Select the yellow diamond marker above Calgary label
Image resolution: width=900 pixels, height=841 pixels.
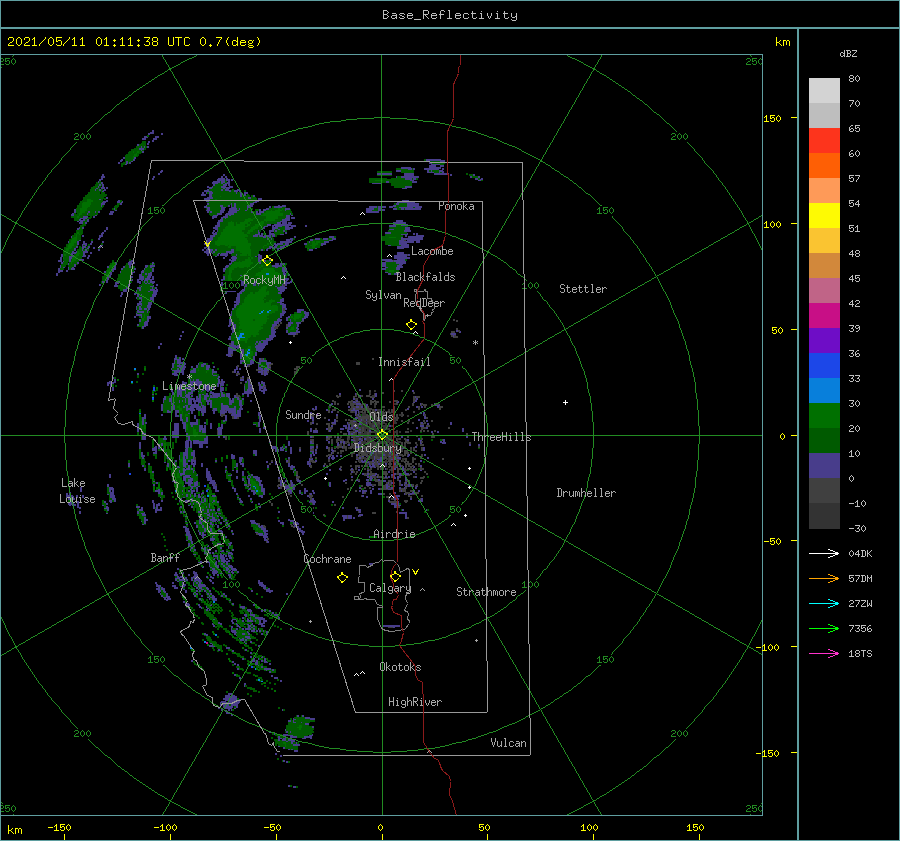point(395,576)
